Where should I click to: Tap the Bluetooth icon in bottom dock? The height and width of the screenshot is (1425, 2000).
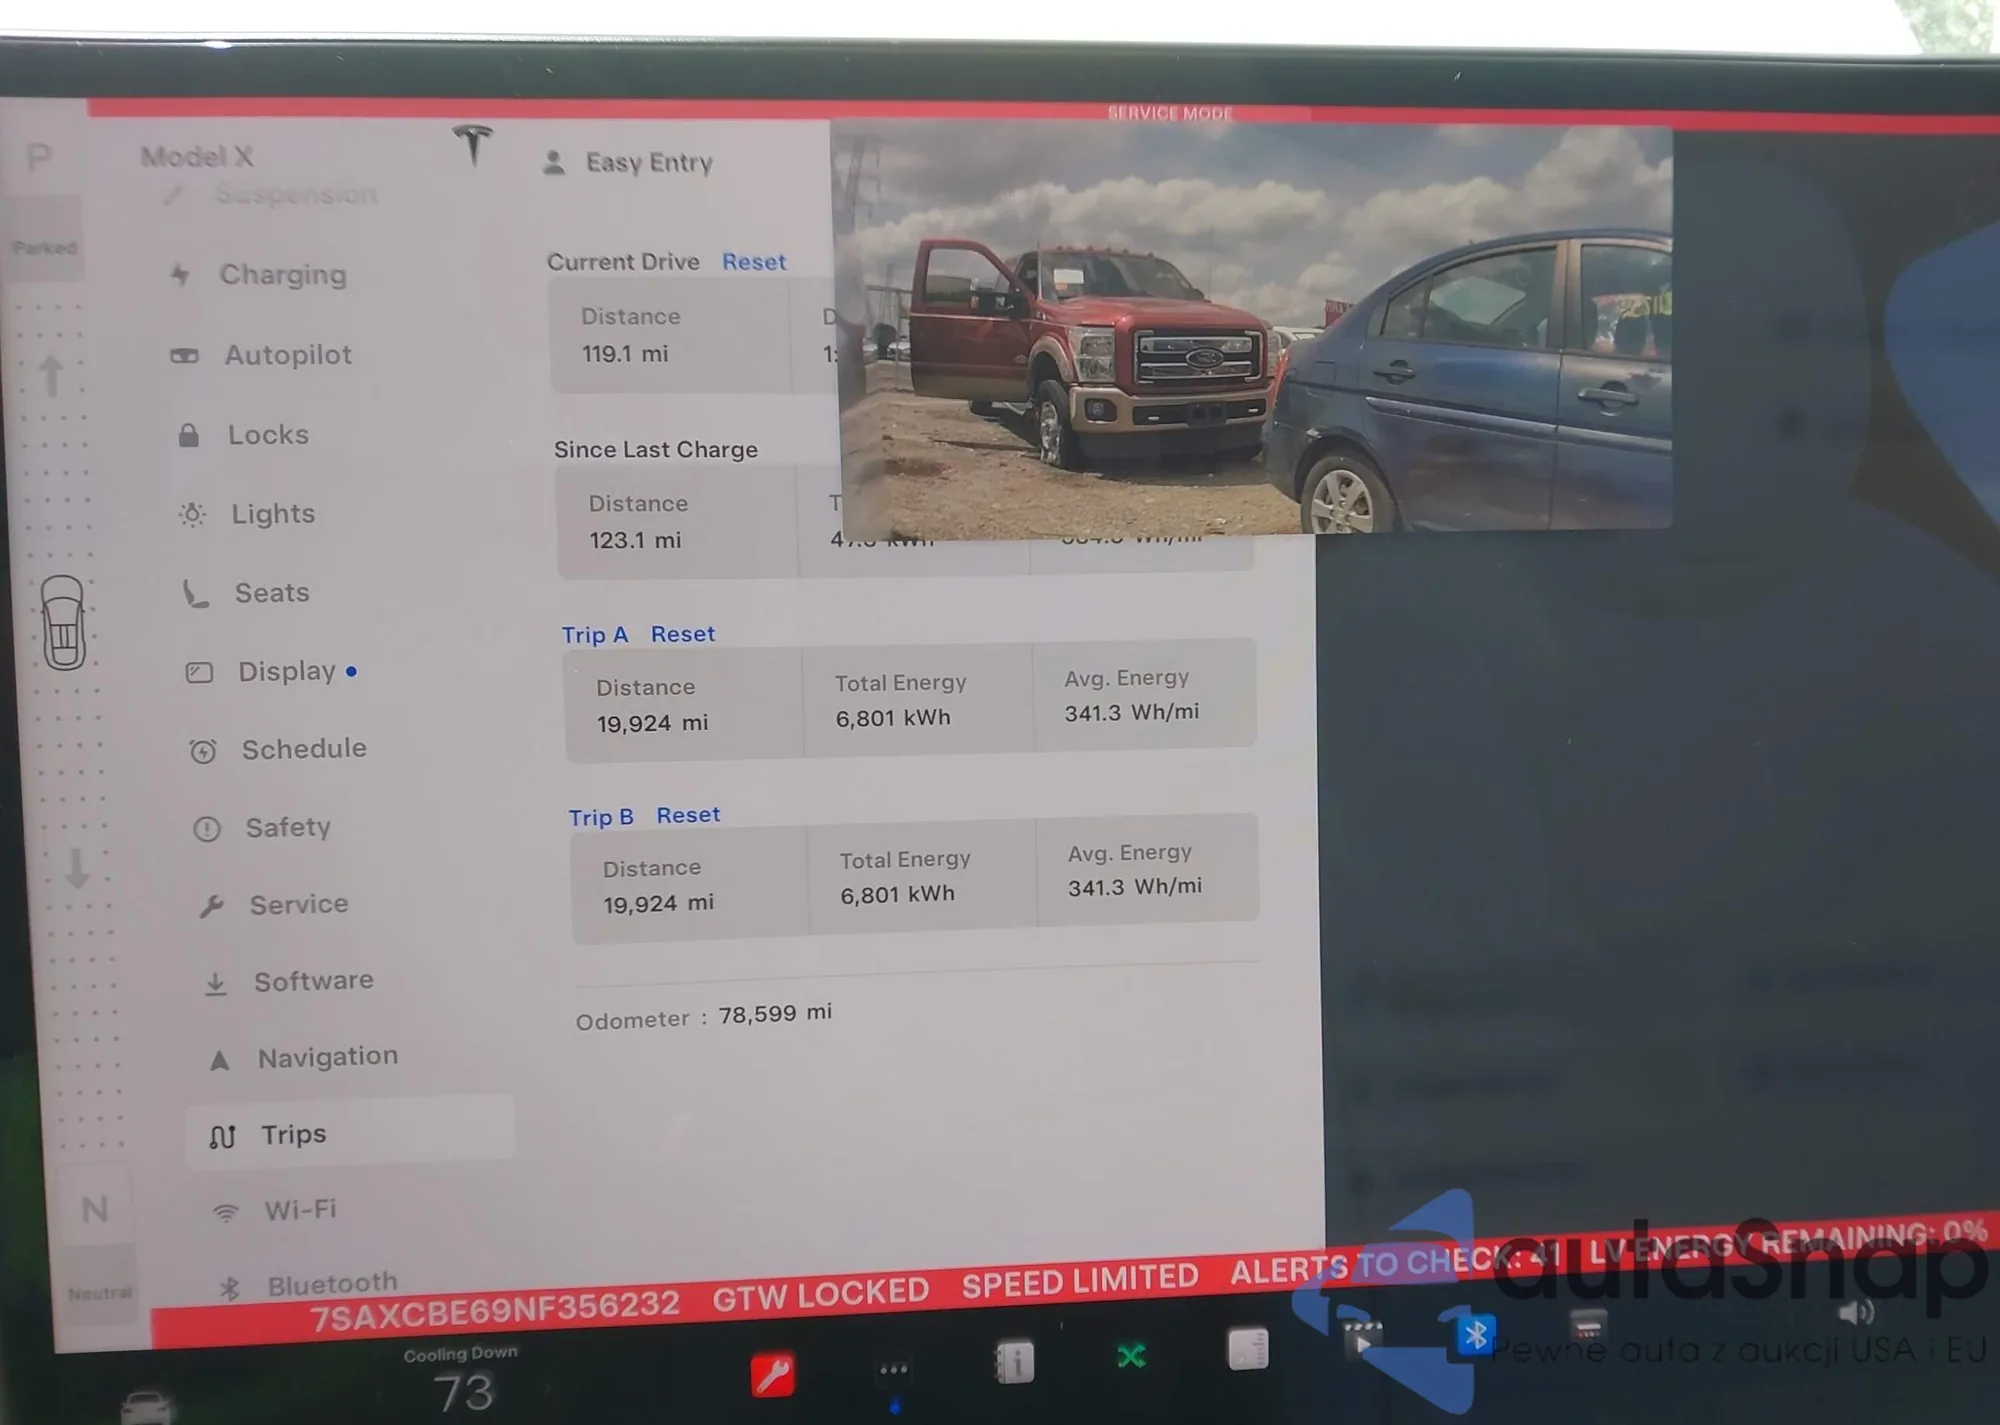1475,1335
